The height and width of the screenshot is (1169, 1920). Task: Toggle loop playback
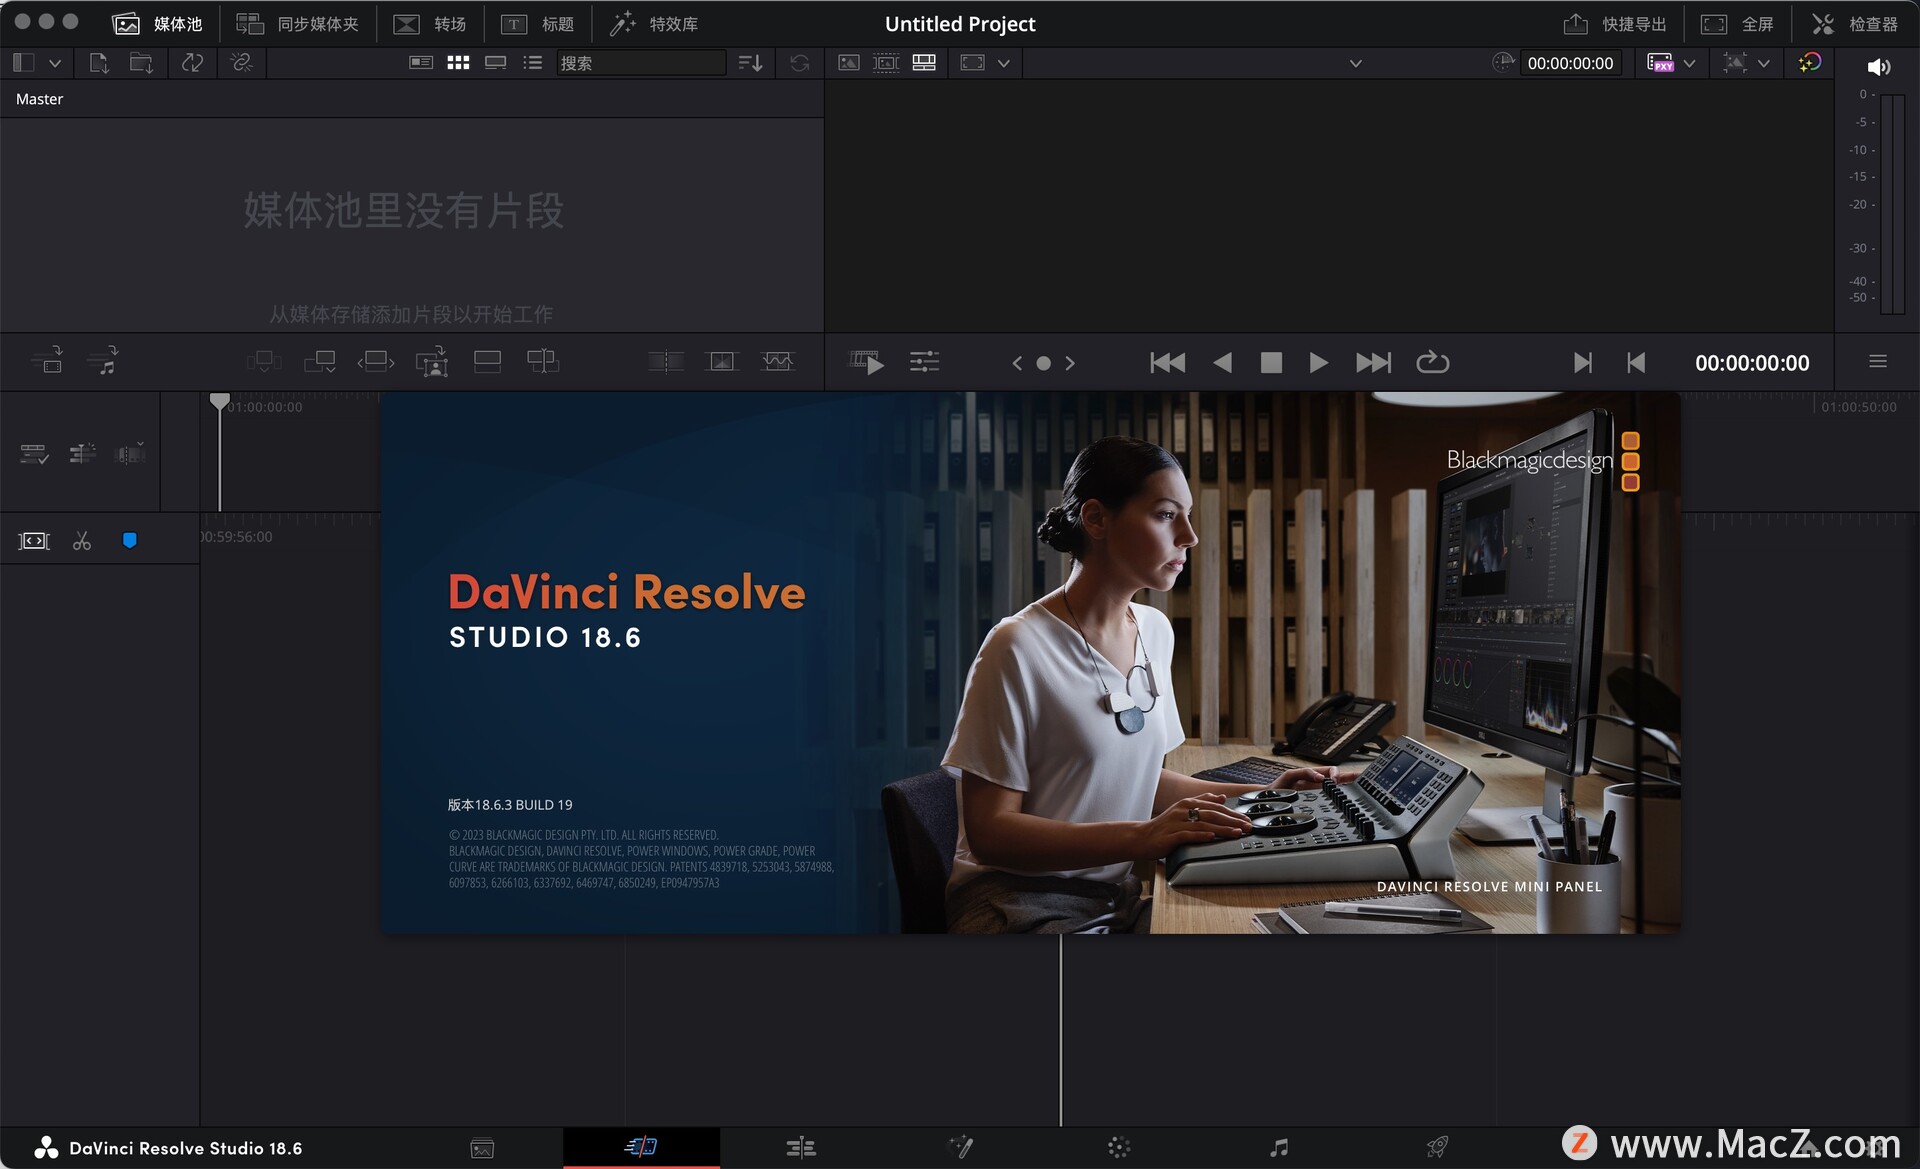click(1432, 361)
